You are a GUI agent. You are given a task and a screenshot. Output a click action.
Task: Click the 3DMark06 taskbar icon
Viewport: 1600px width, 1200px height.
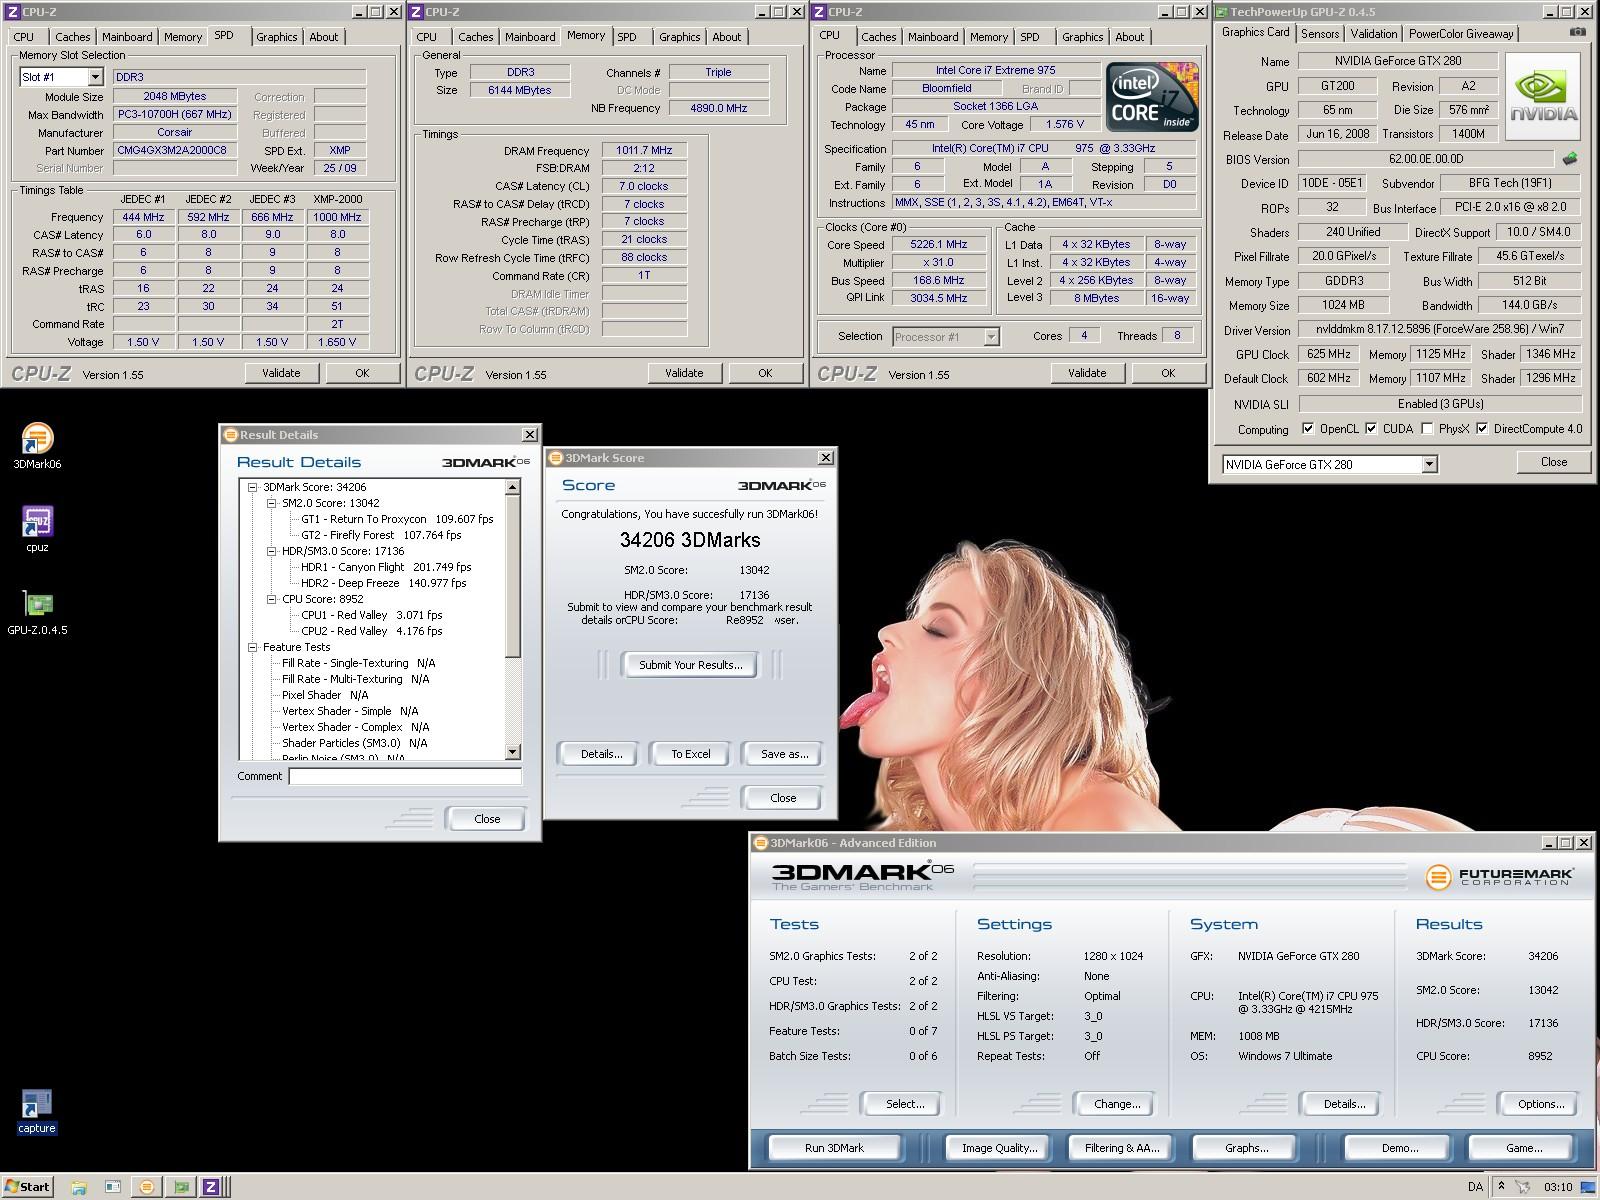coord(146,1187)
